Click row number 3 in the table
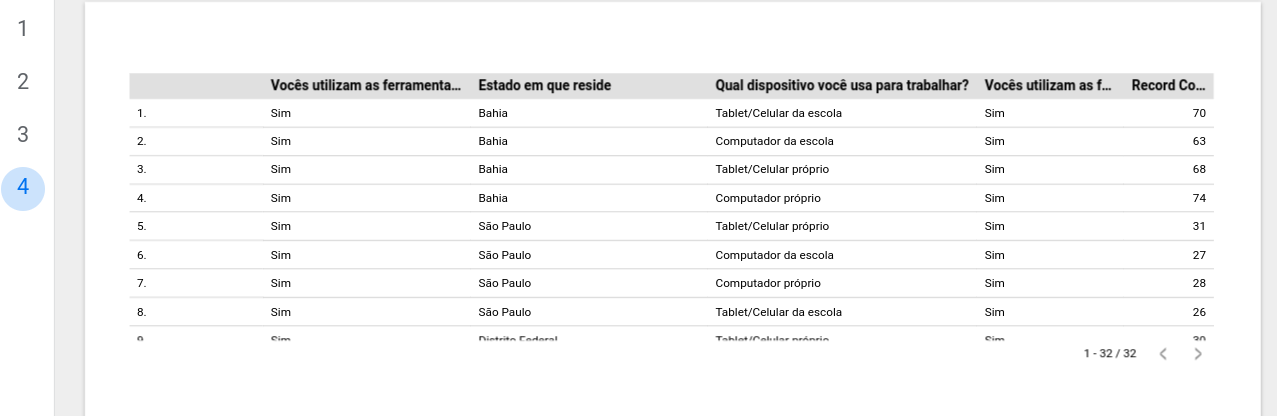Screen dimensions: 1277x416 click(141, 169)
